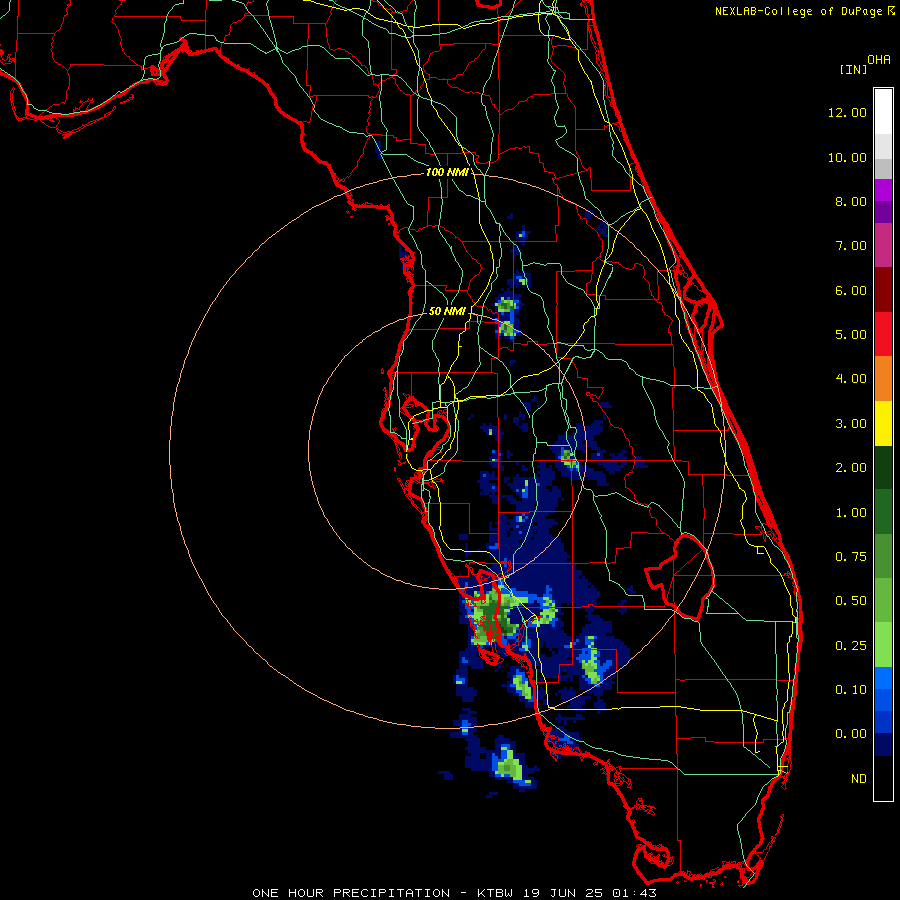Image resolution: width=900 pixels, height=900 pixels.
Task: Pick the pink 7.00 color swatch
Action: tap(883, 245)
